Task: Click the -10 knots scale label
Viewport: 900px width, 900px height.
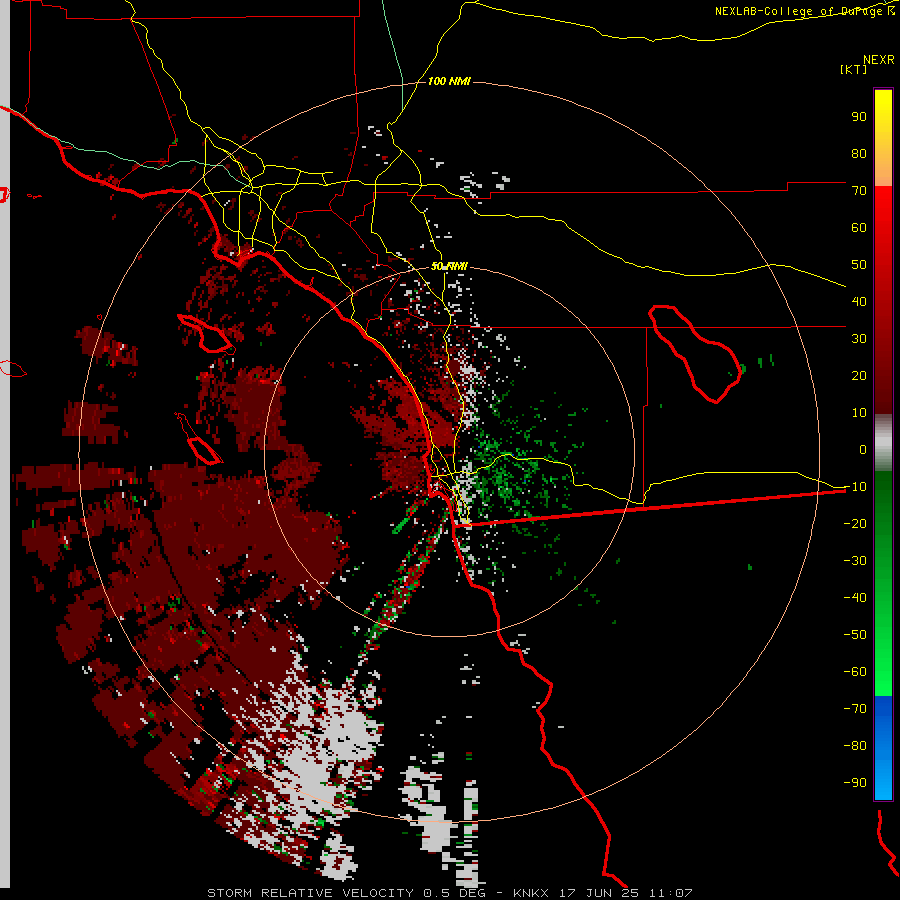Action: 855,487
